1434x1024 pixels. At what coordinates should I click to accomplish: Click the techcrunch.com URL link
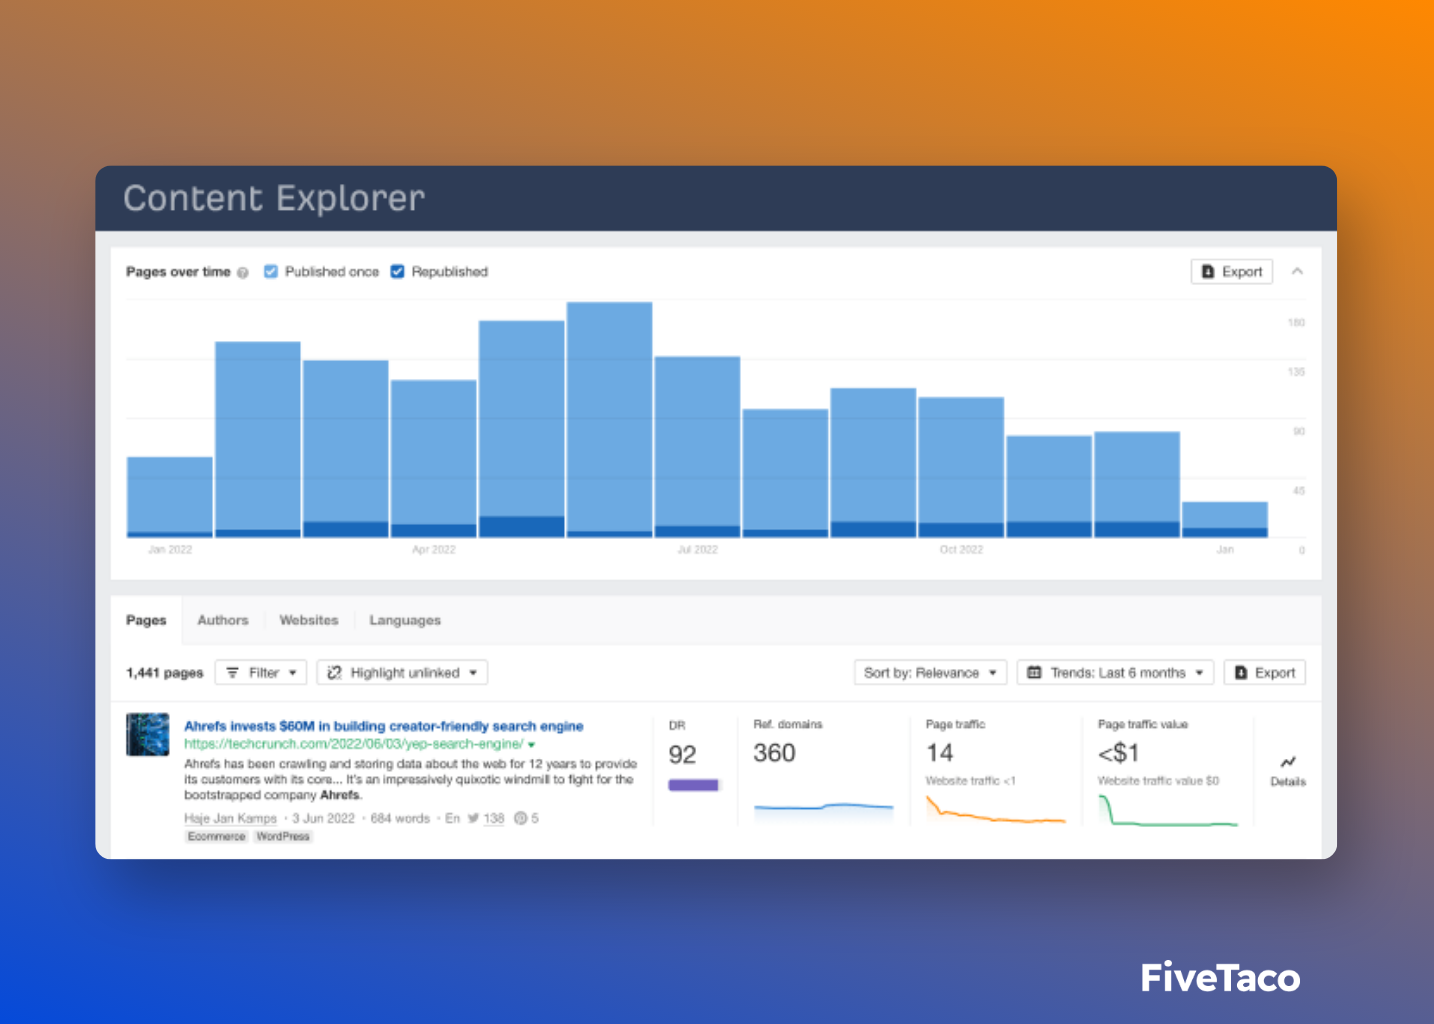pyautogui.click(x=353, y=744)
